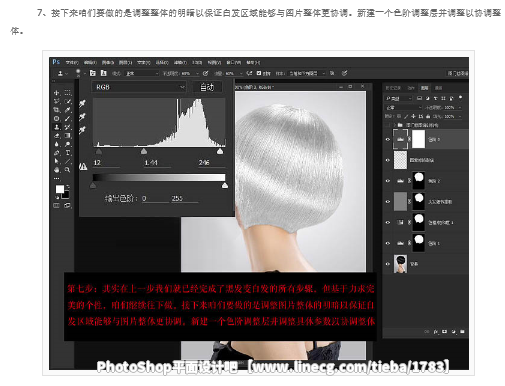Open the Layer menu
The height and width of the screenshot is (386, 505).
coord(126,62)
